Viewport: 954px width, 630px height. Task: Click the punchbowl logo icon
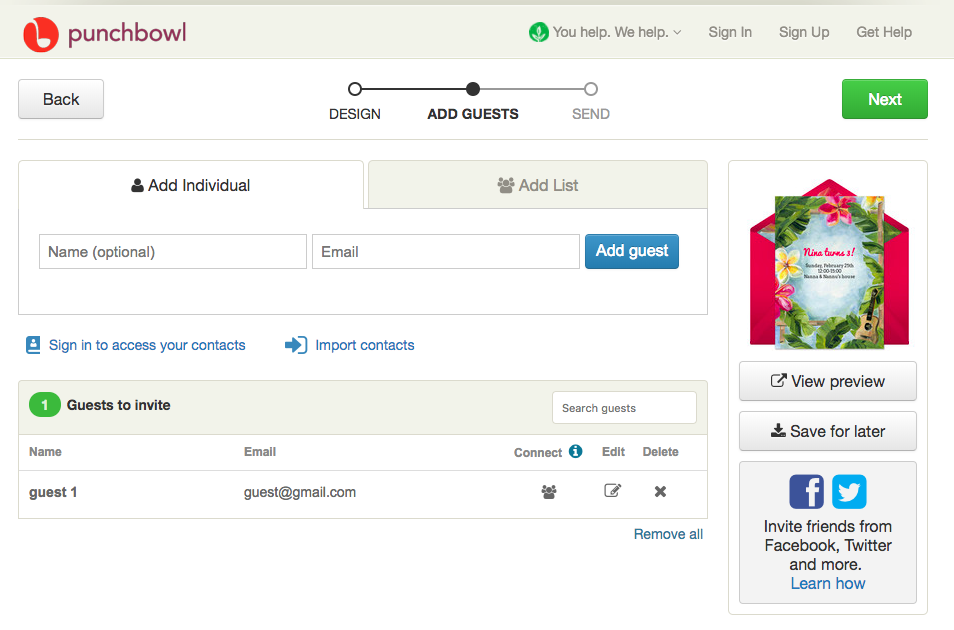pyautogui.click(x=40, y=31)
